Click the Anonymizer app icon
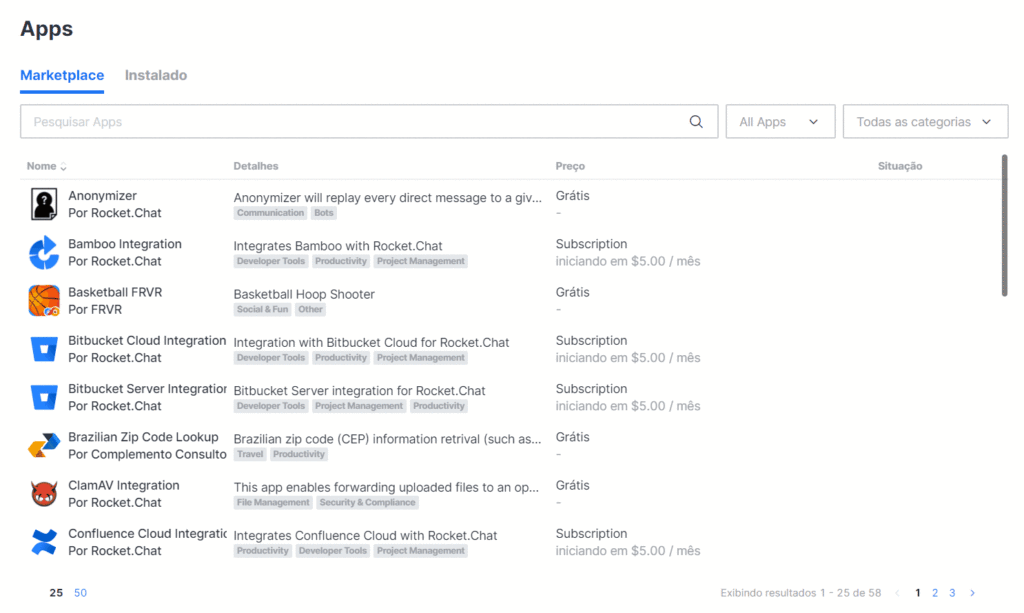1024x613 pixels. pos(44,204)
